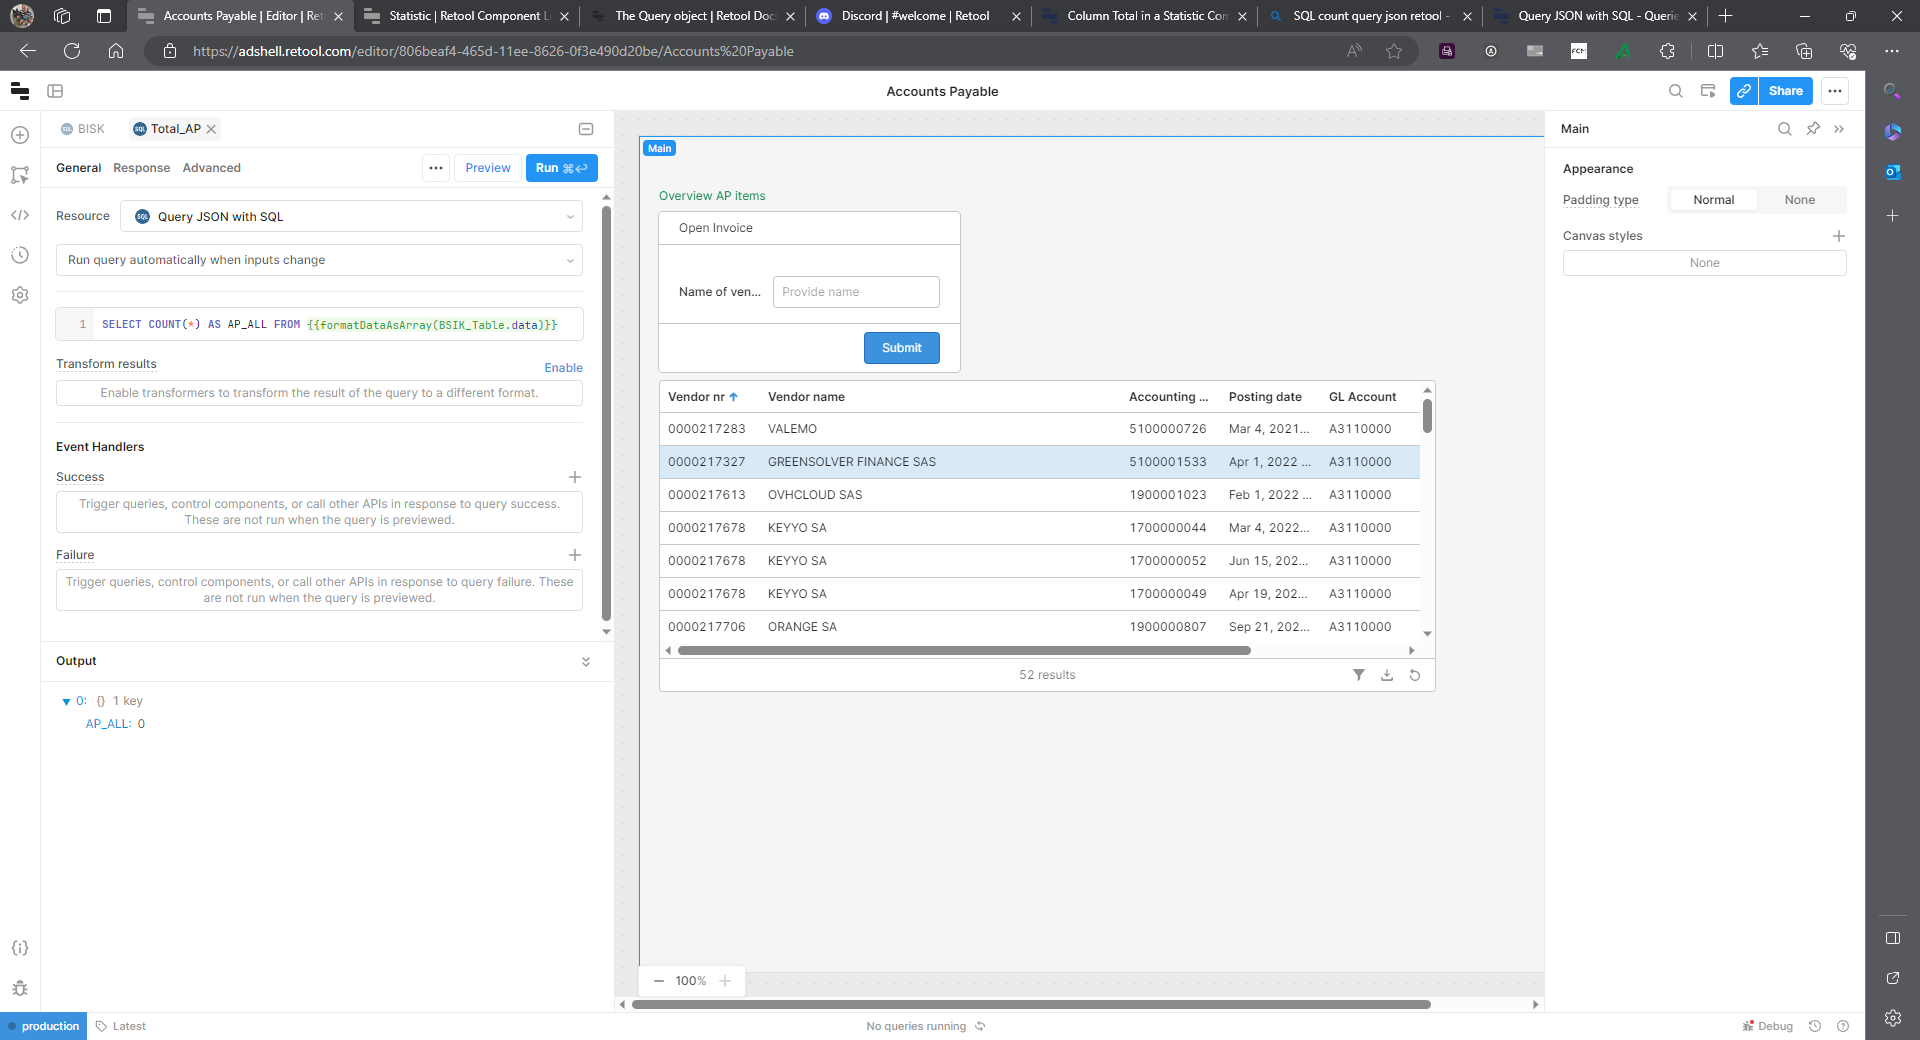Image resolution: width=1920 pixels, height=1040 pixels.
Task: Open the release history clock icon
Action: (20, 255)
